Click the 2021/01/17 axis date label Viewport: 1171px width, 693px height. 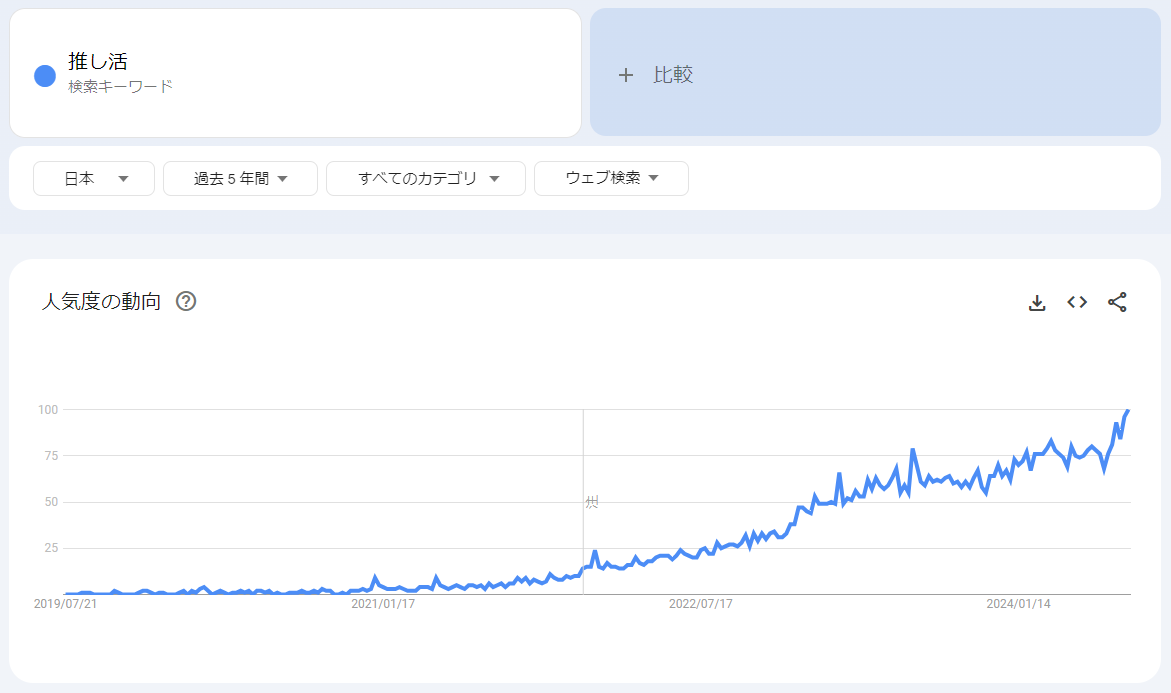click(x=383, y=603)
